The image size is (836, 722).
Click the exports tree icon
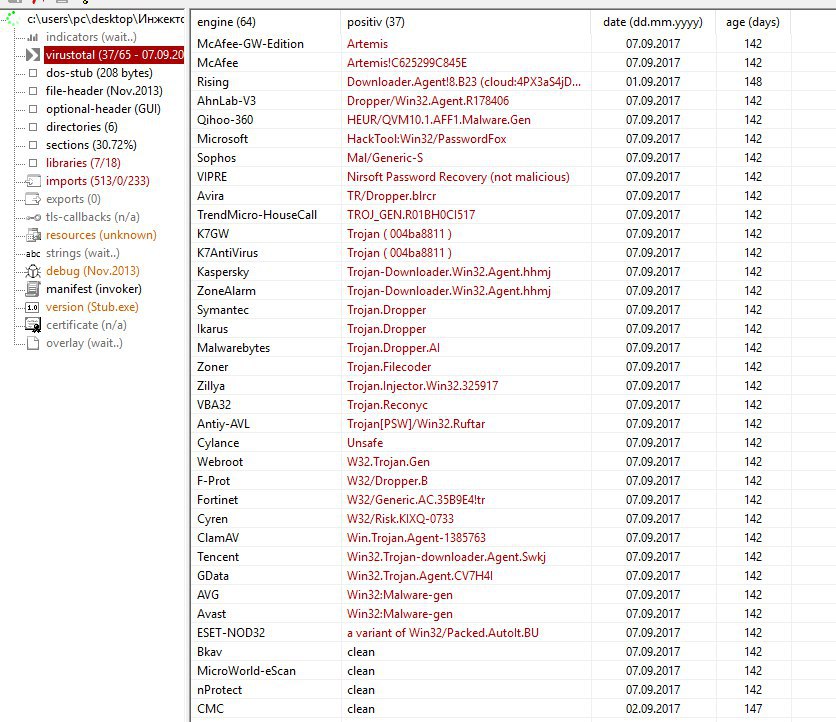click(33, 199)
